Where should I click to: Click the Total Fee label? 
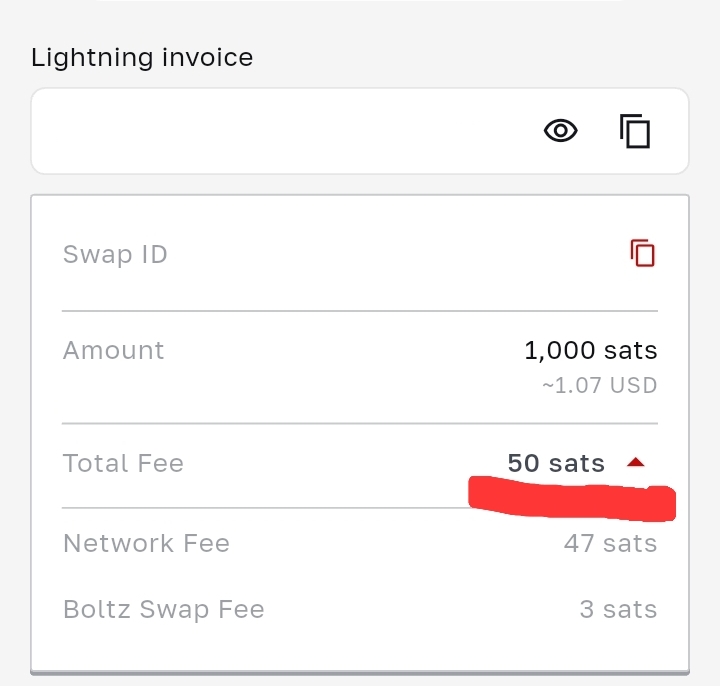coord(123,463)
